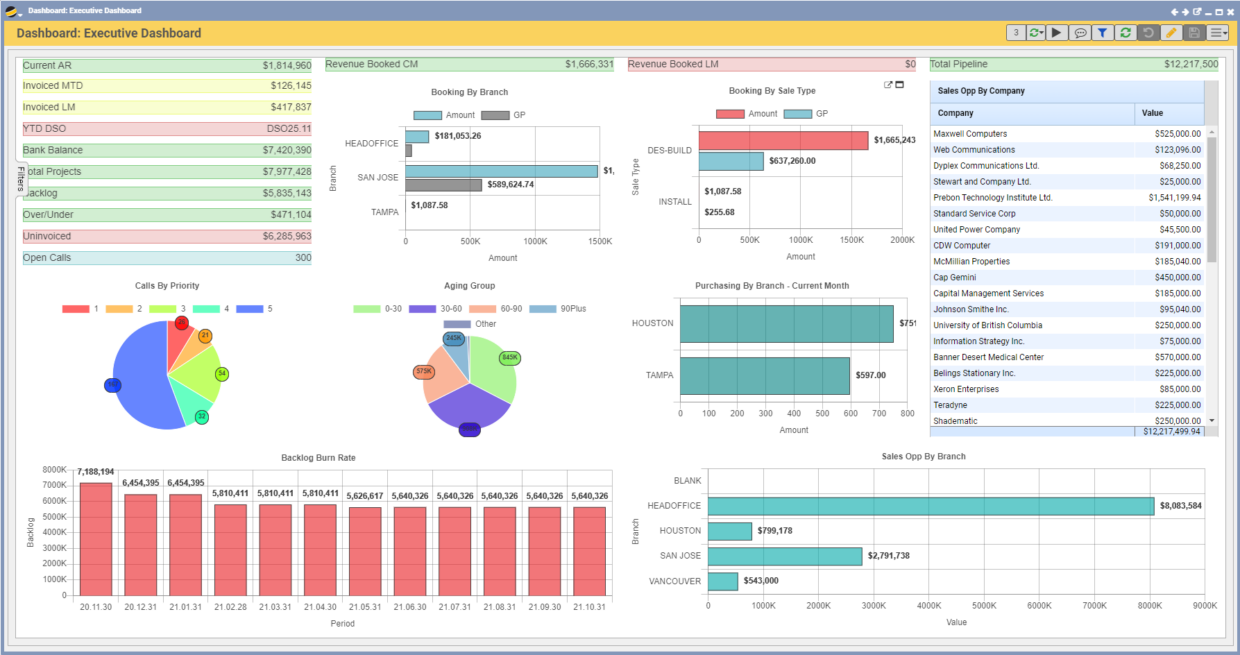1240x655 pixels.
Task: Click Amount swatch in Booking By Sale Type legend
Action: click(730, 114)
